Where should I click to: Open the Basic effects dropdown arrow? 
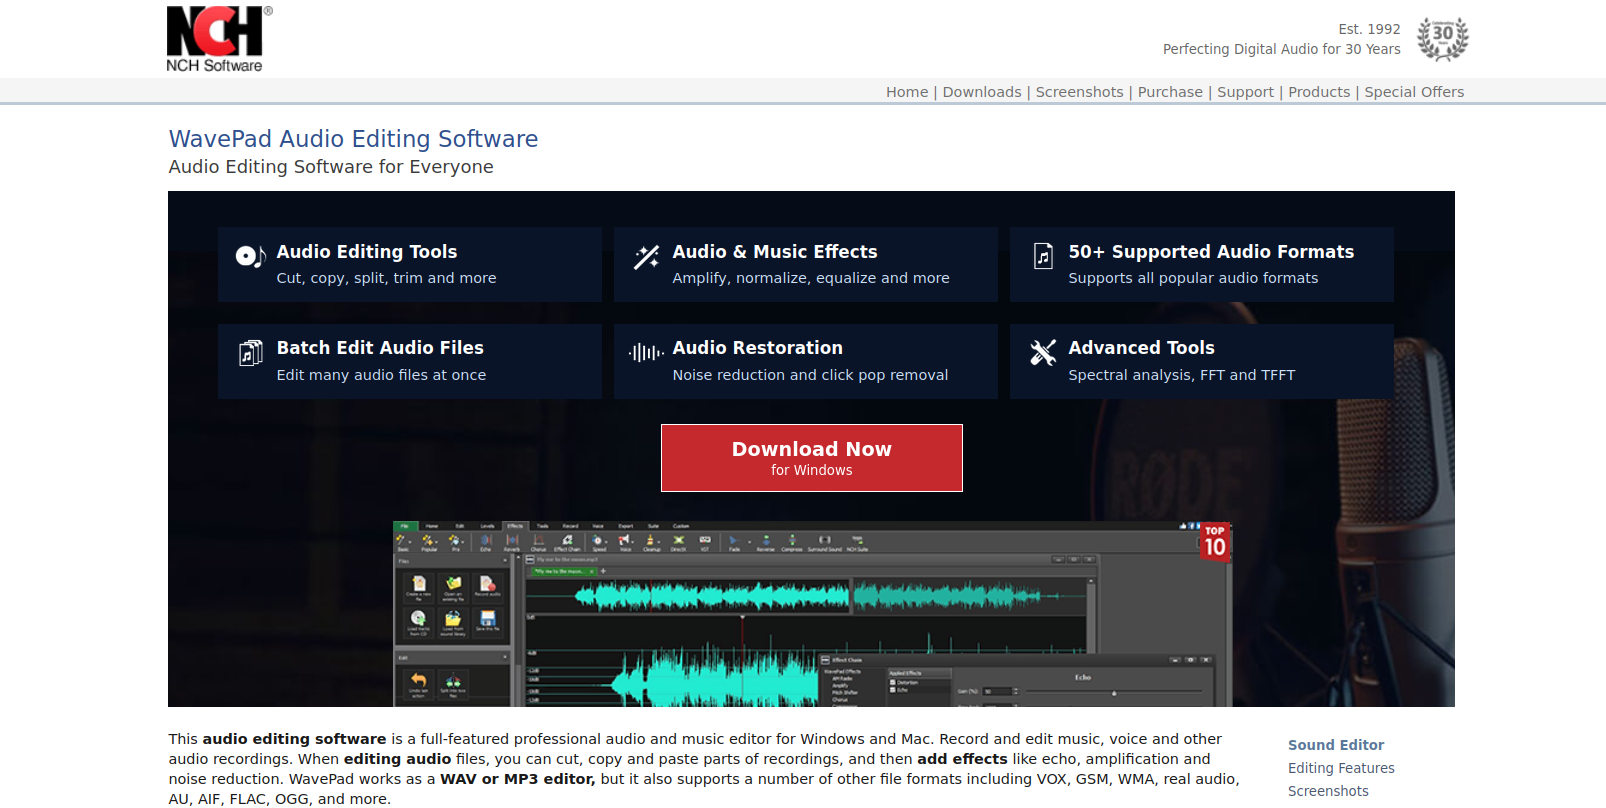(411, 540)
